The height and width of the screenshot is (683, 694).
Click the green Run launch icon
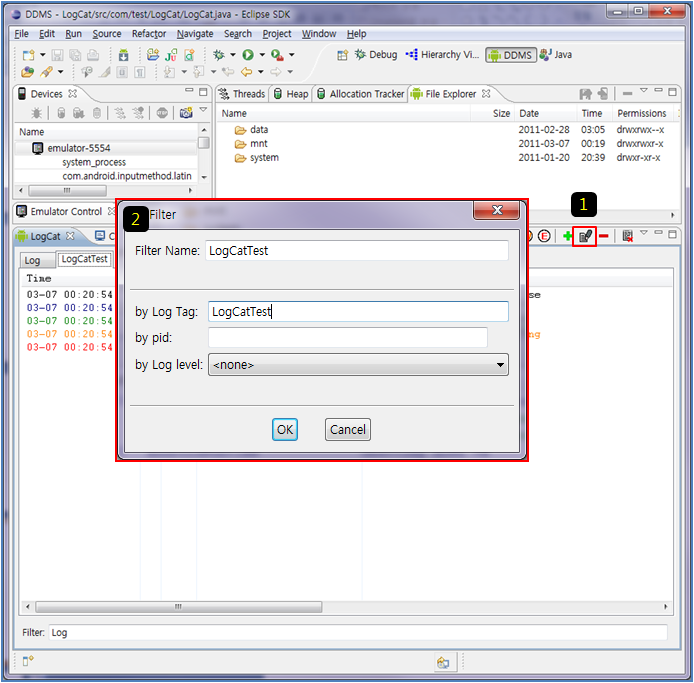click(x=248, y=55)
